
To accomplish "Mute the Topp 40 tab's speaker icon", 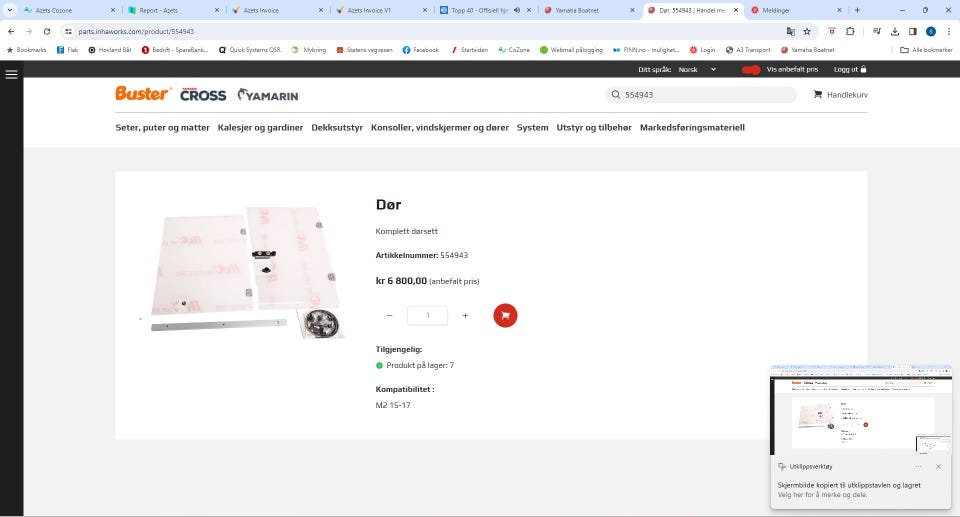I will pos(517,10).
